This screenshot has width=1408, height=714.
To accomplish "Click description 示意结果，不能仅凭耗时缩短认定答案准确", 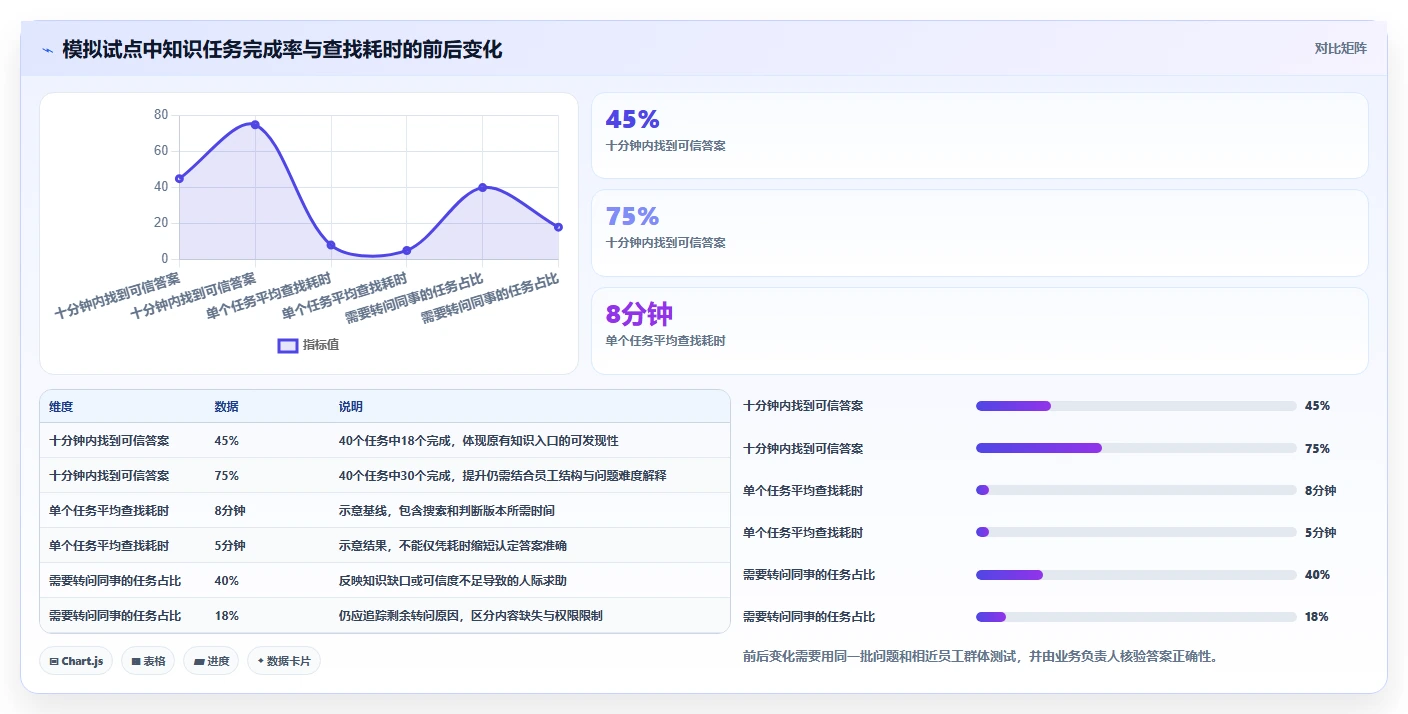I will [453, 546].
